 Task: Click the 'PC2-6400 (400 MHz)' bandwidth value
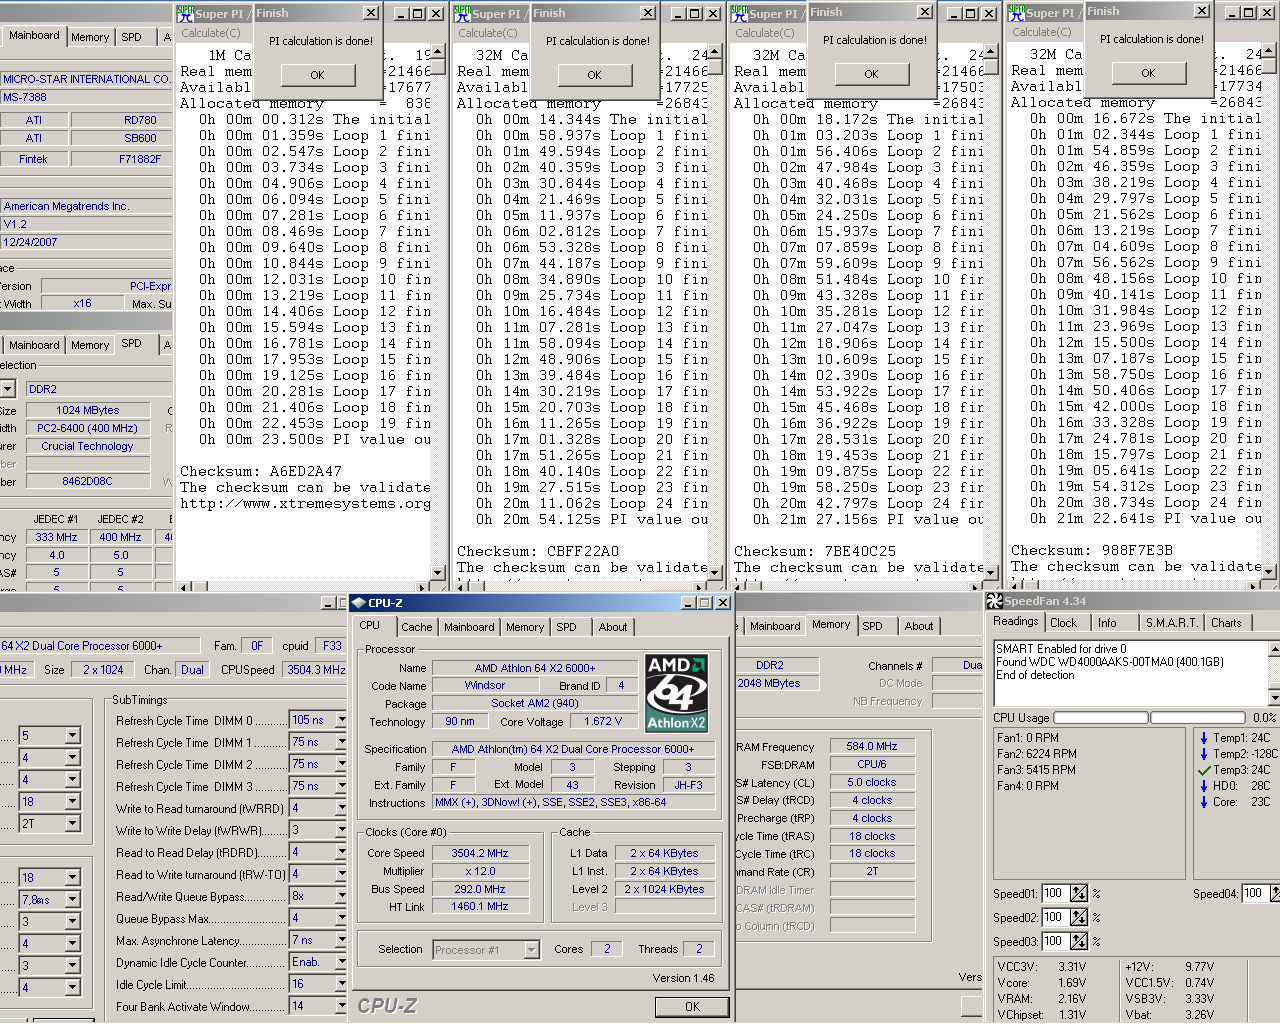87,429
